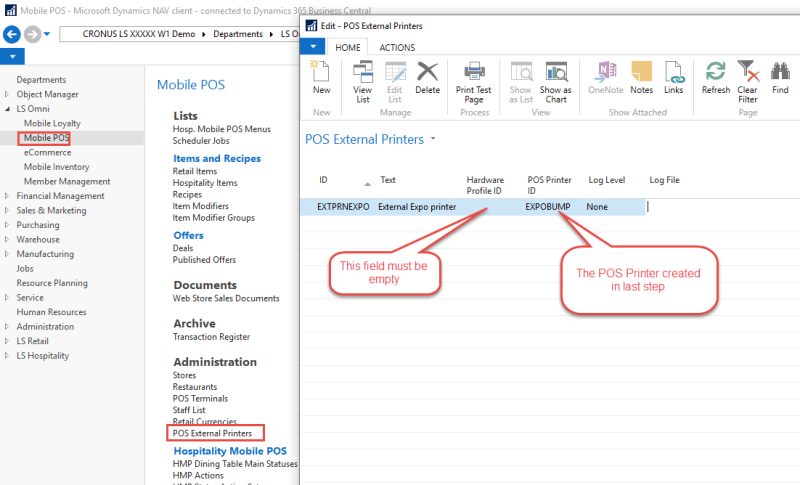Select CRONUS LS XXXXX W1 Demo breadcrumb
The height and width of the screenshot is (485, 800).
[x=139, y=34]
